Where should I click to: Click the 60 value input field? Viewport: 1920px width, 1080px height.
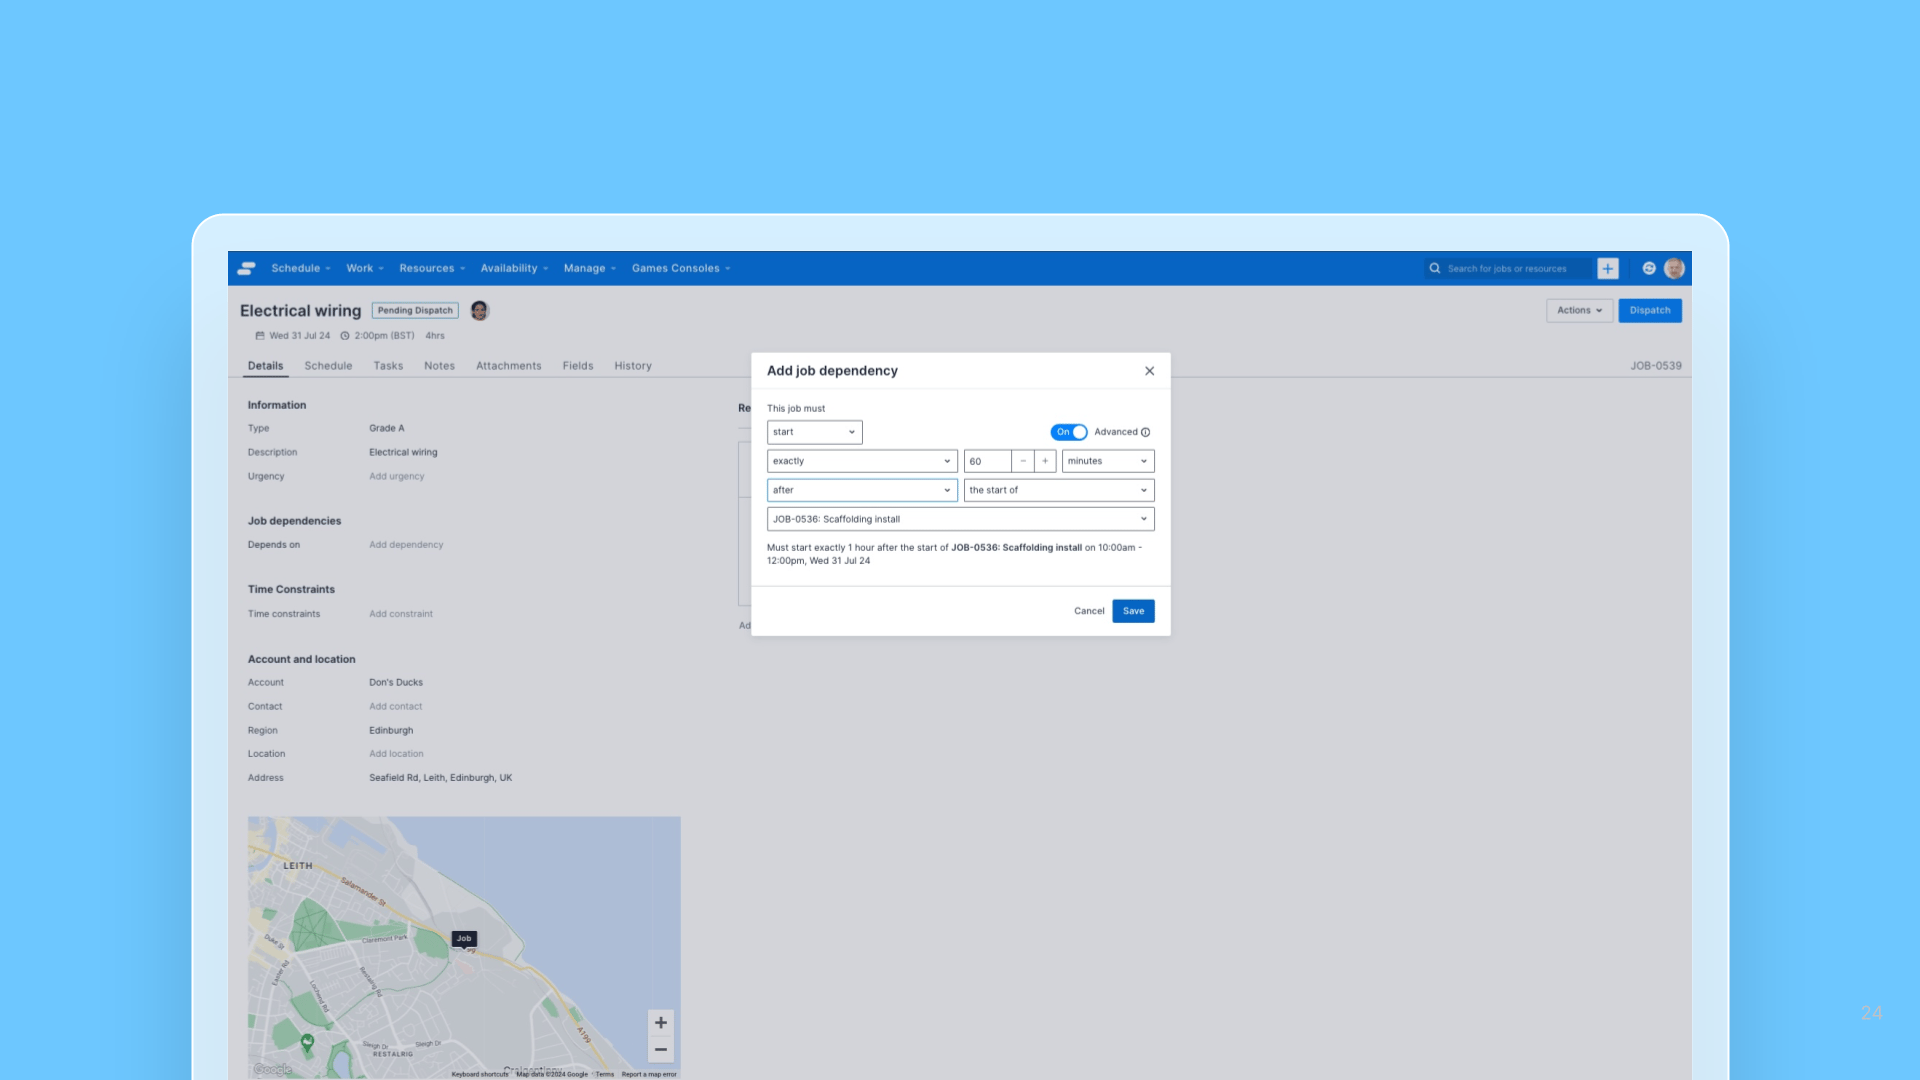(987, 461)
